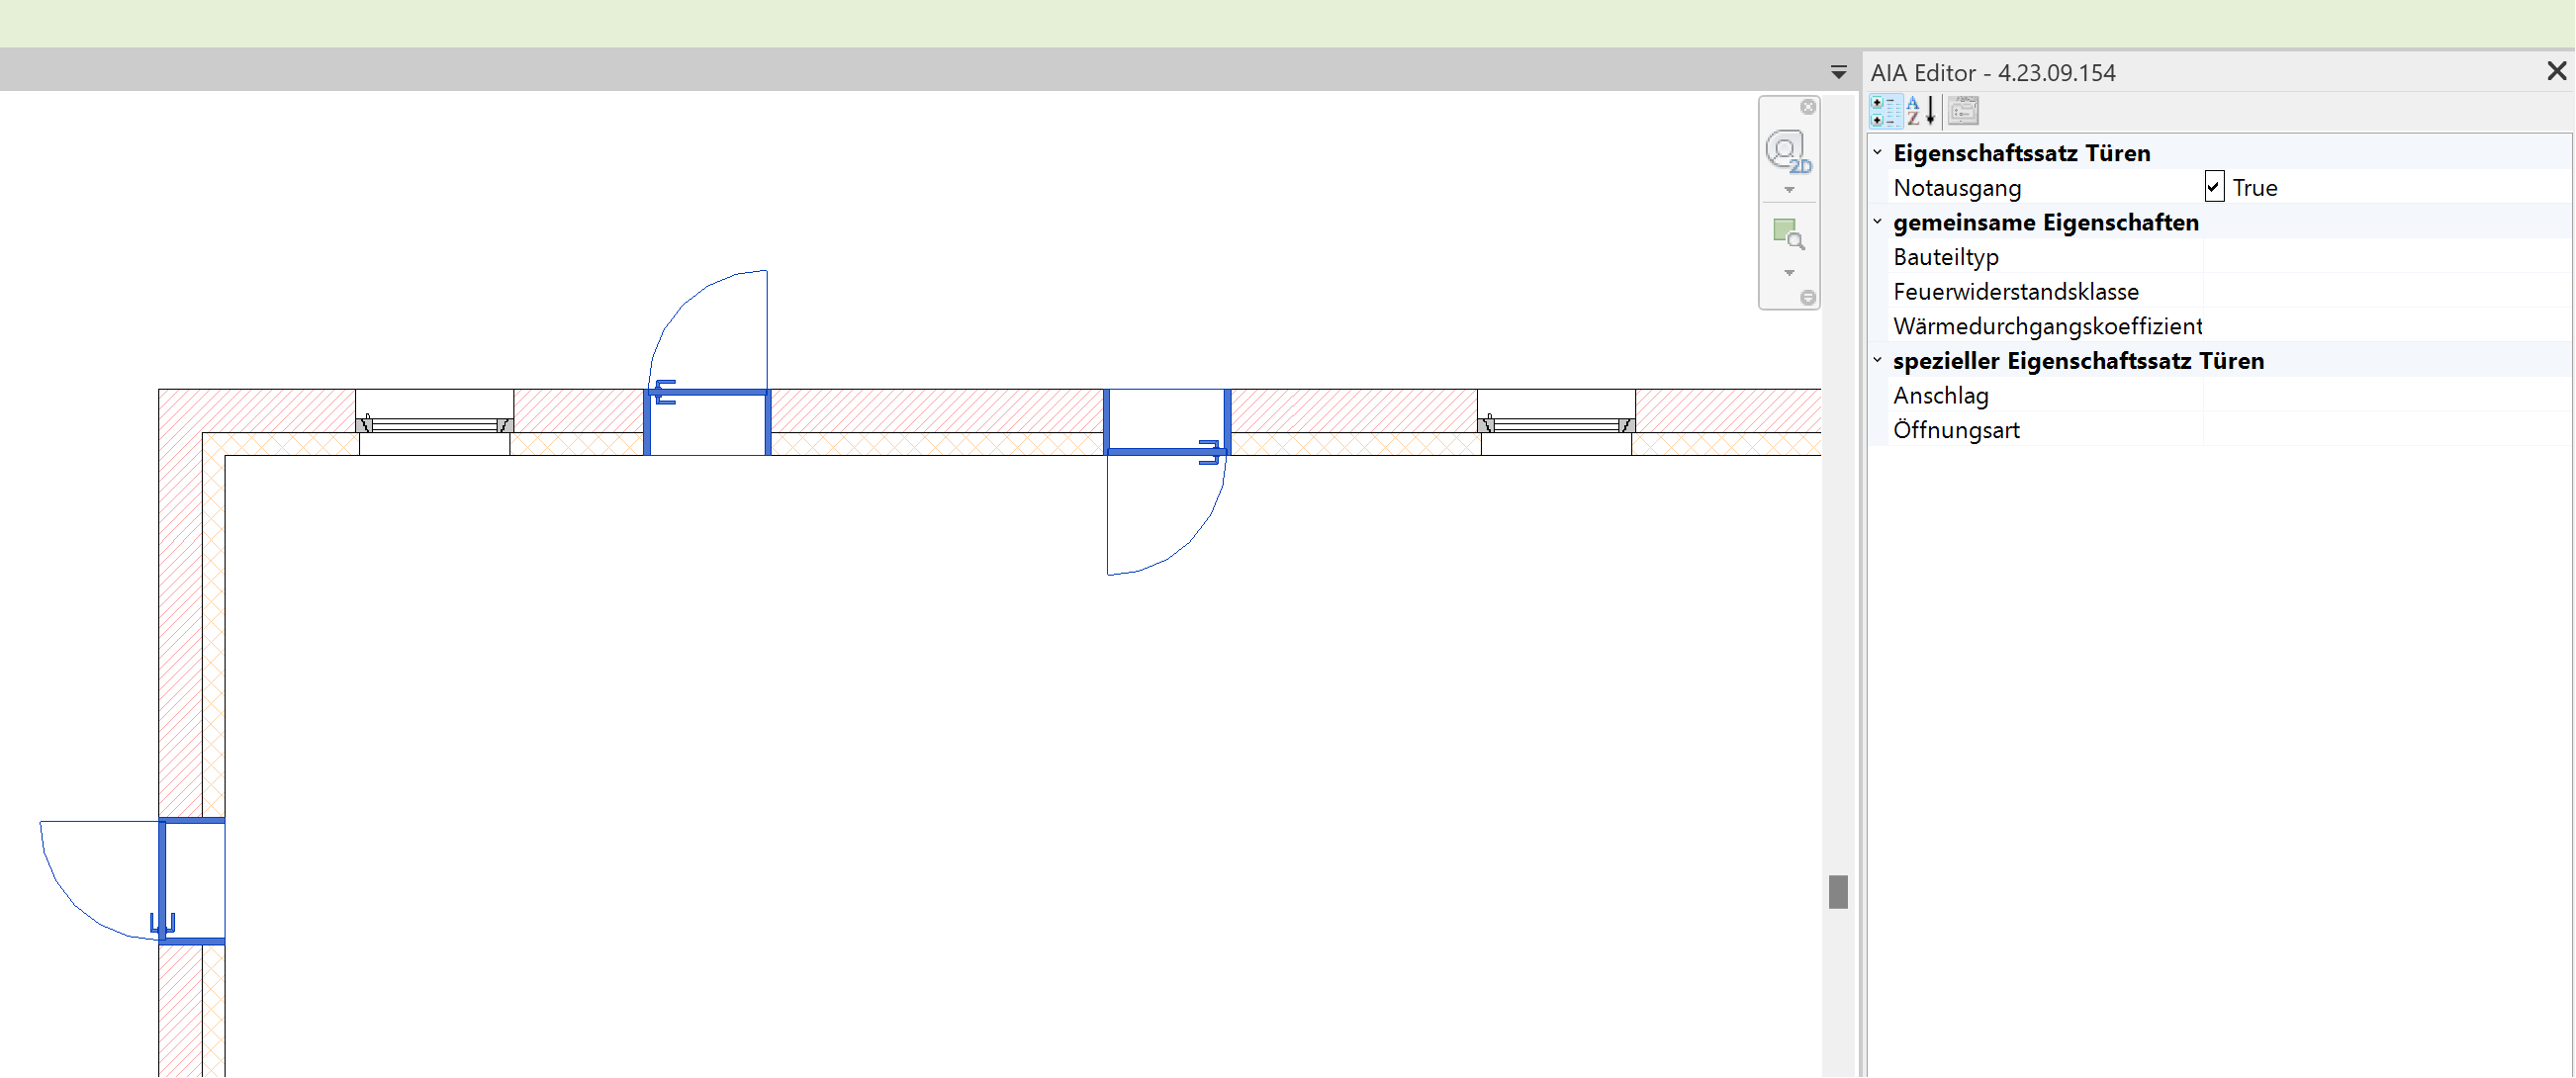Close the AIA Editor panel
2576x1078 pixels.
pos(2556,72)
